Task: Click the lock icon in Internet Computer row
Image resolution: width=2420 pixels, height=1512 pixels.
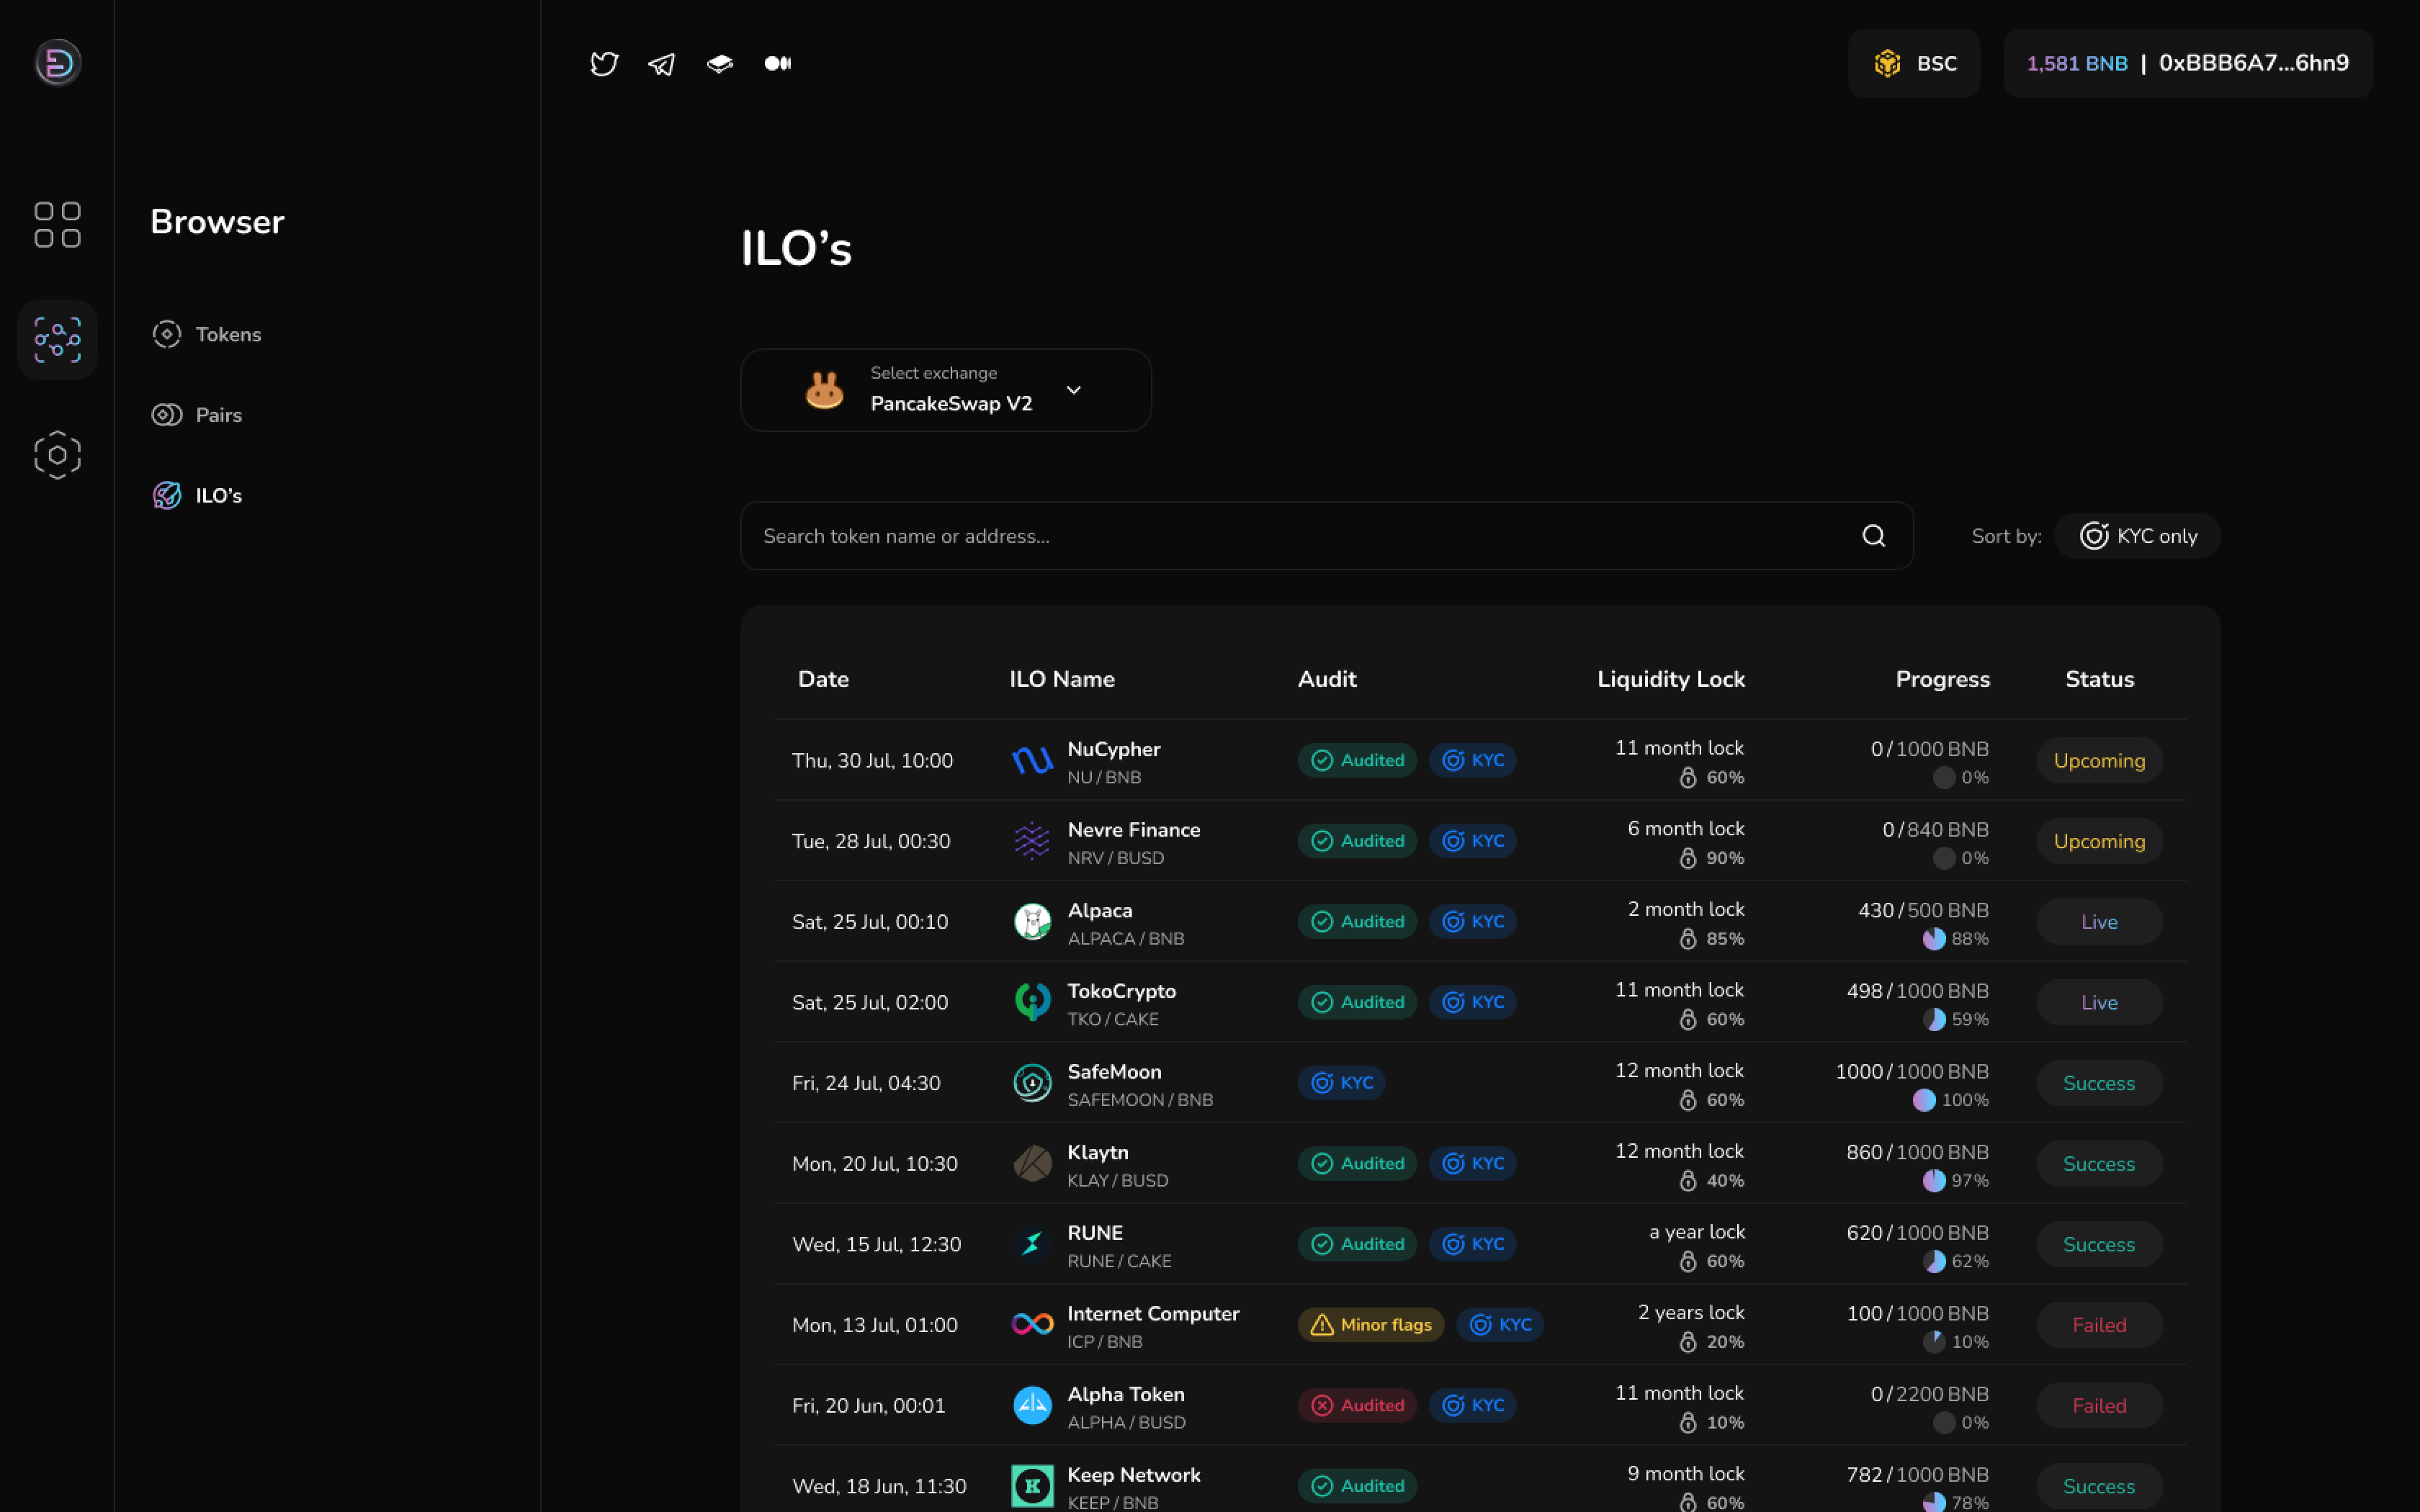Action: (x=1688, y=1342)
